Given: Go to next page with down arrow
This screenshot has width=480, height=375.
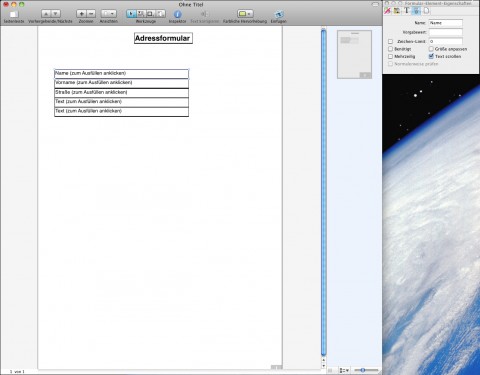Looking at the screenshot, I should click(56, 14).
